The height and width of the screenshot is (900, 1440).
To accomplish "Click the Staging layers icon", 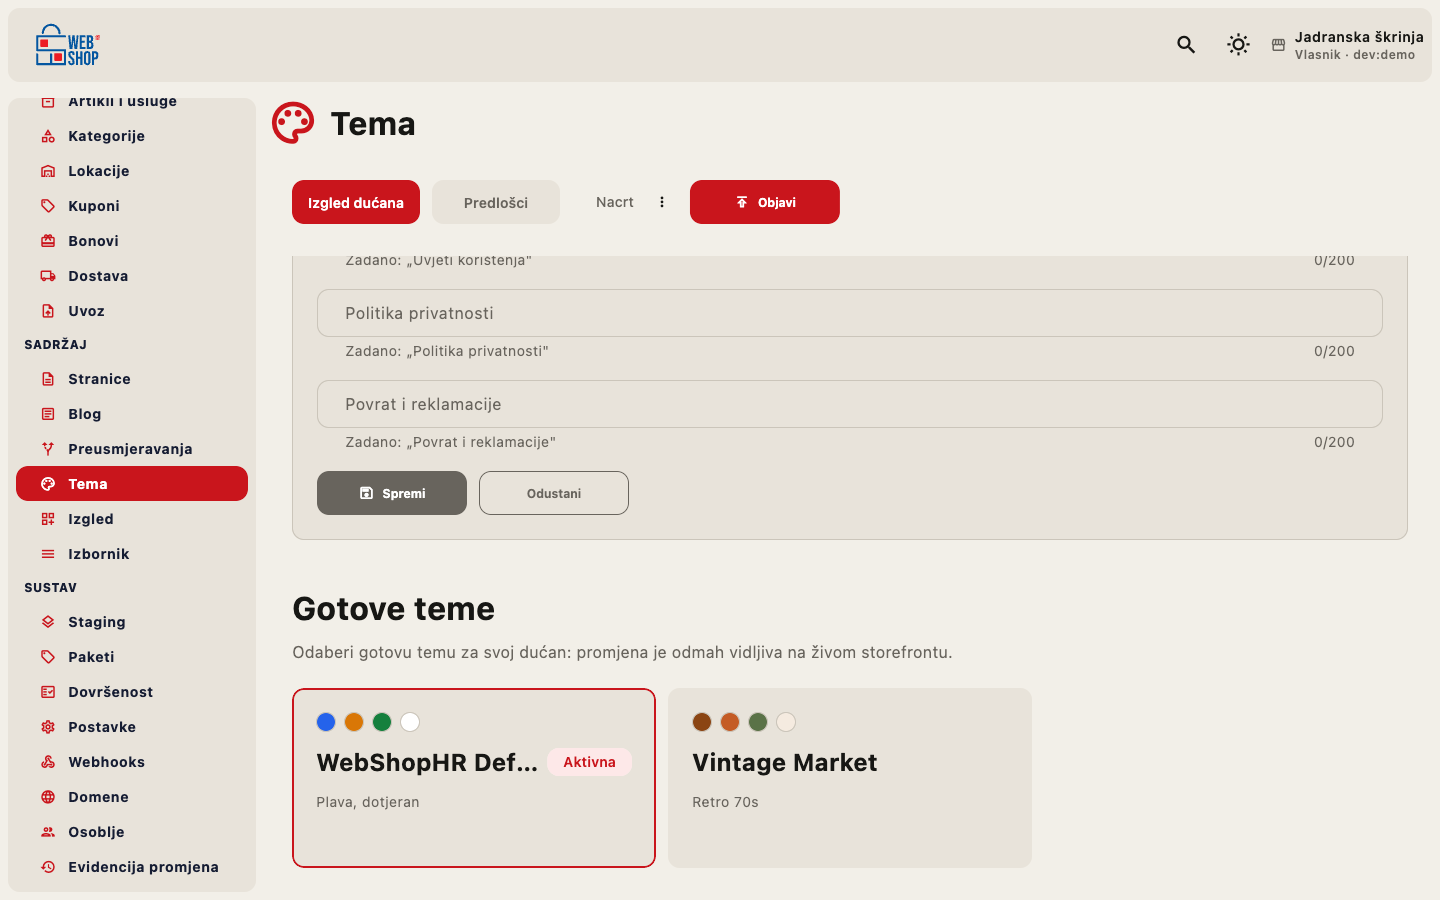I will click(x=48, y=622).
